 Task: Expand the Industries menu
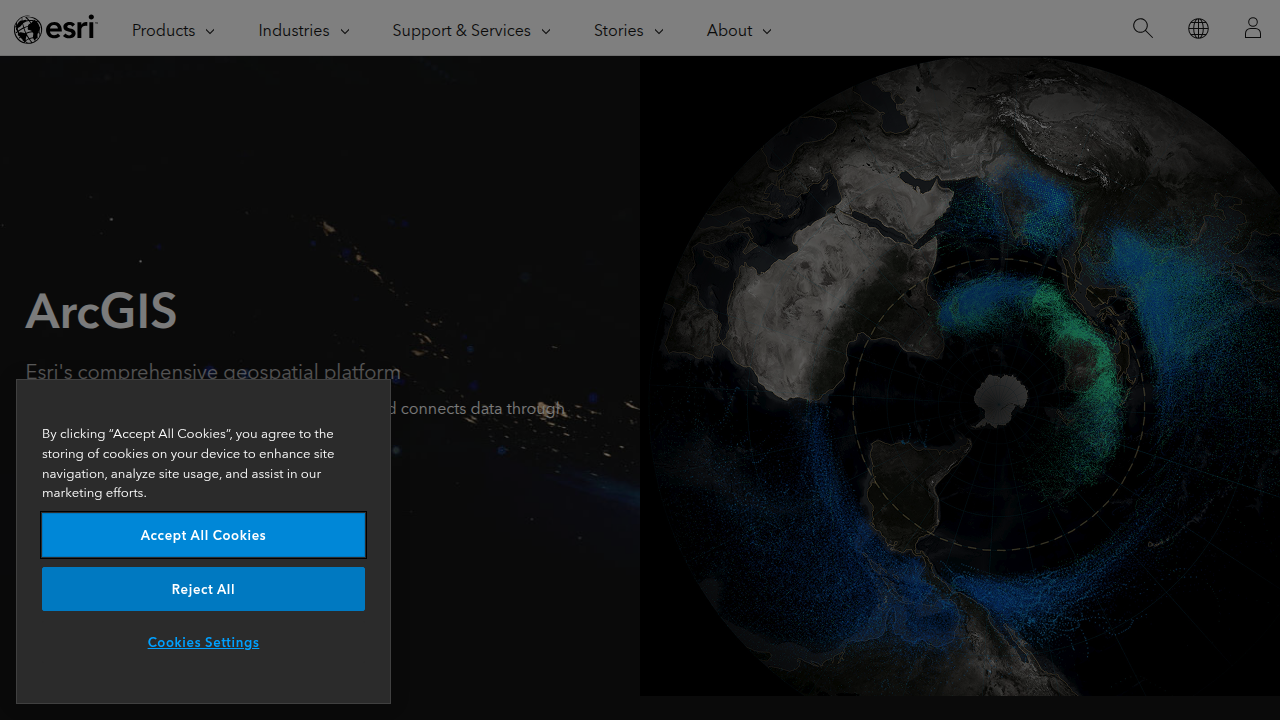pos(304,30)
